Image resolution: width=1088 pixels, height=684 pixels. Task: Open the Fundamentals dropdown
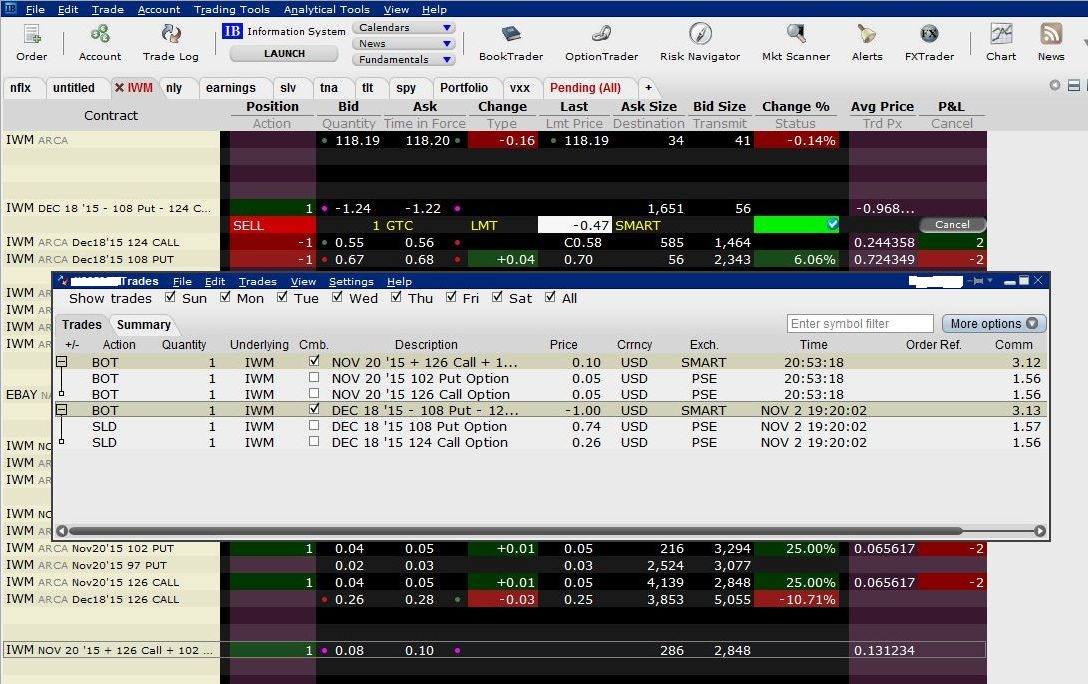tap(404, 60)
